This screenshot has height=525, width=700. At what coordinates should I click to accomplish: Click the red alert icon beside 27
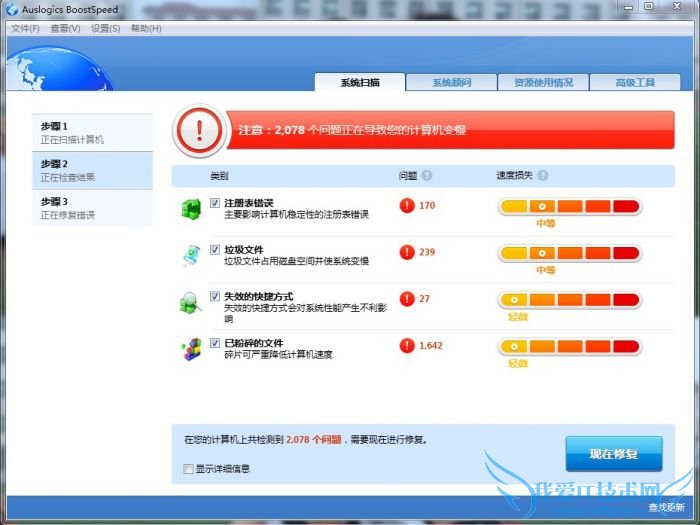coord(407,299)
